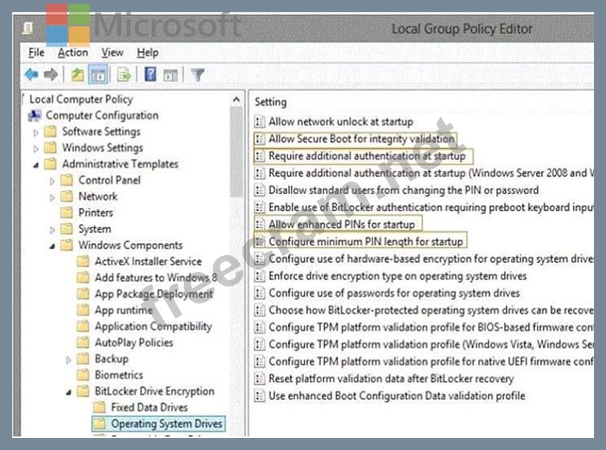The width and height of the screenshot is (606, 450).
Task: Open the View menu
Action: point(112,53)
